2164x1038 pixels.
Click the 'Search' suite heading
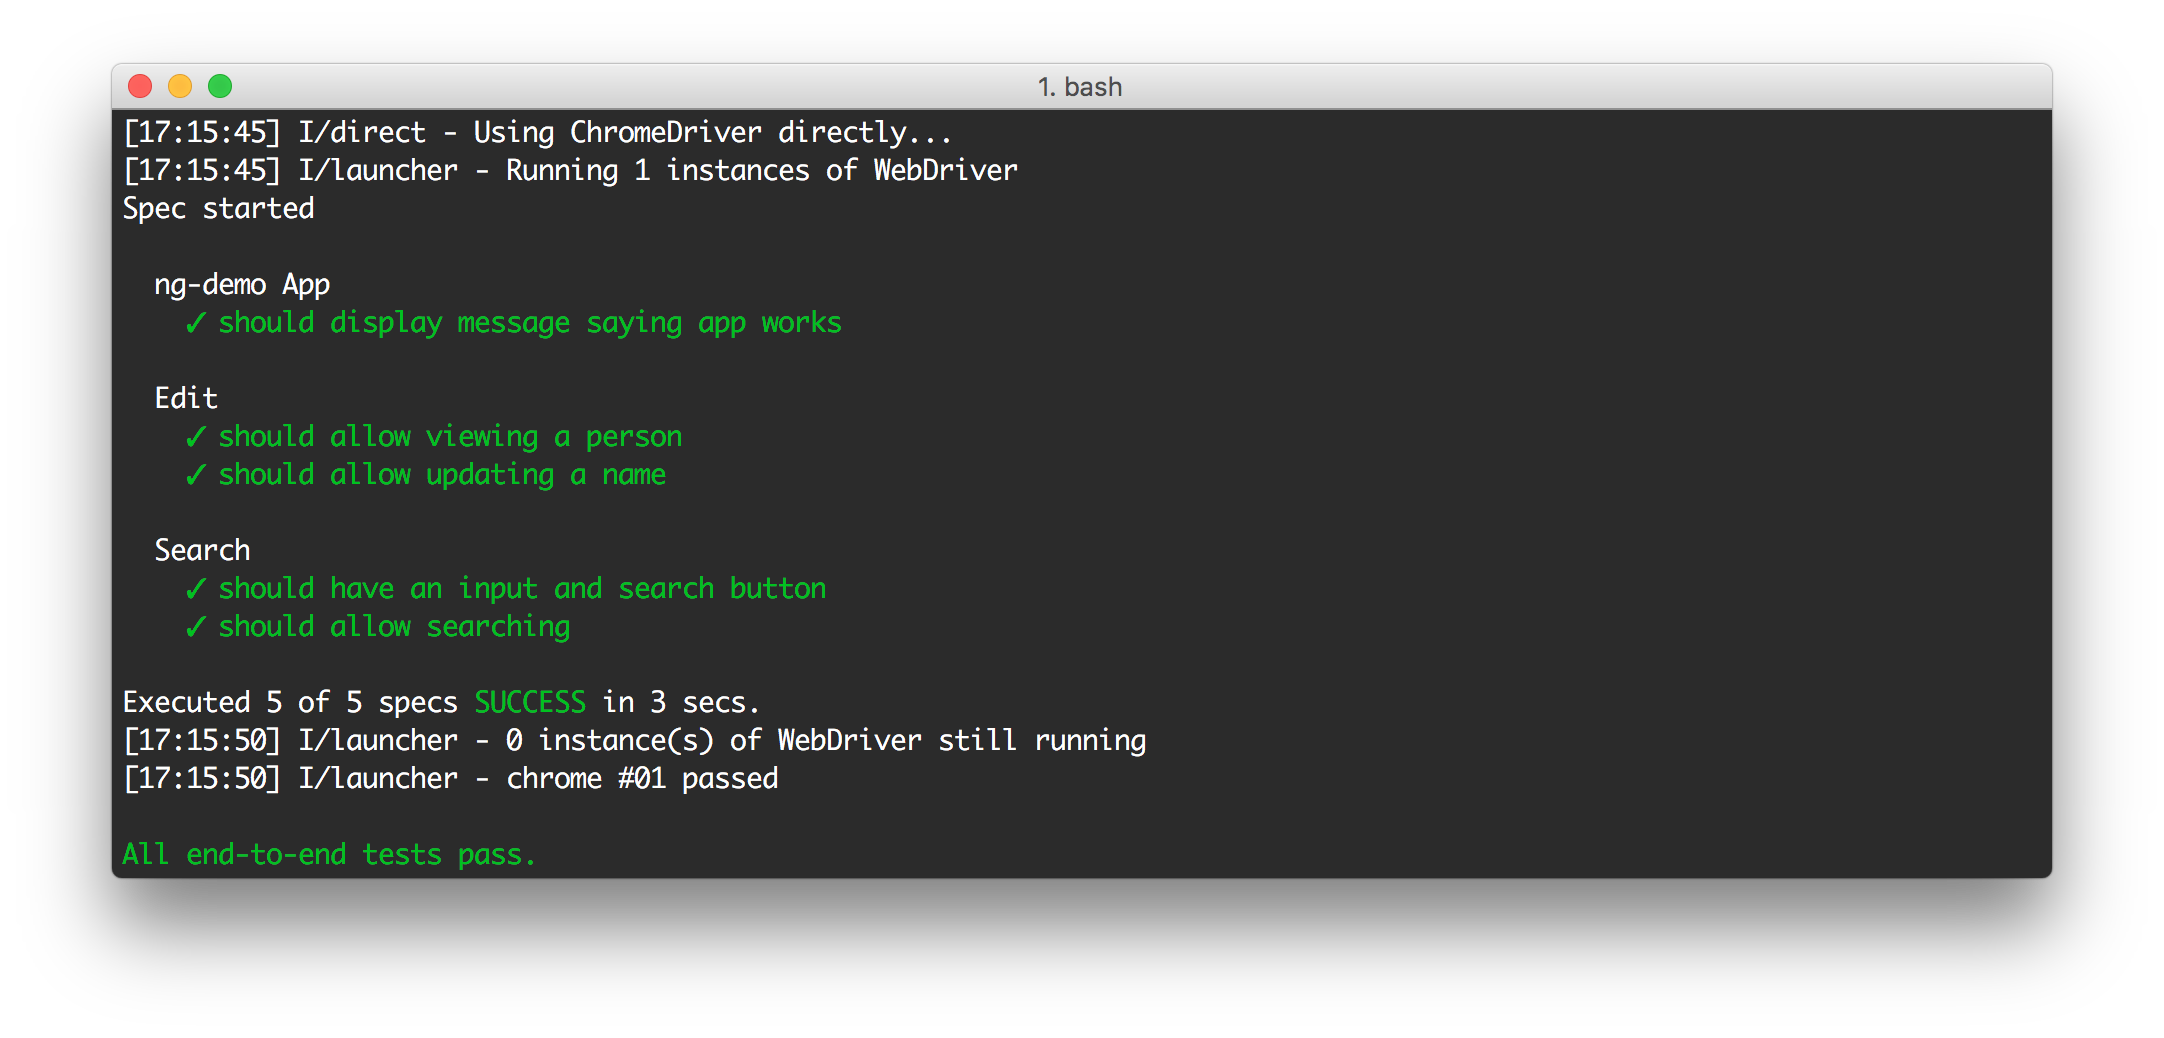202,550
